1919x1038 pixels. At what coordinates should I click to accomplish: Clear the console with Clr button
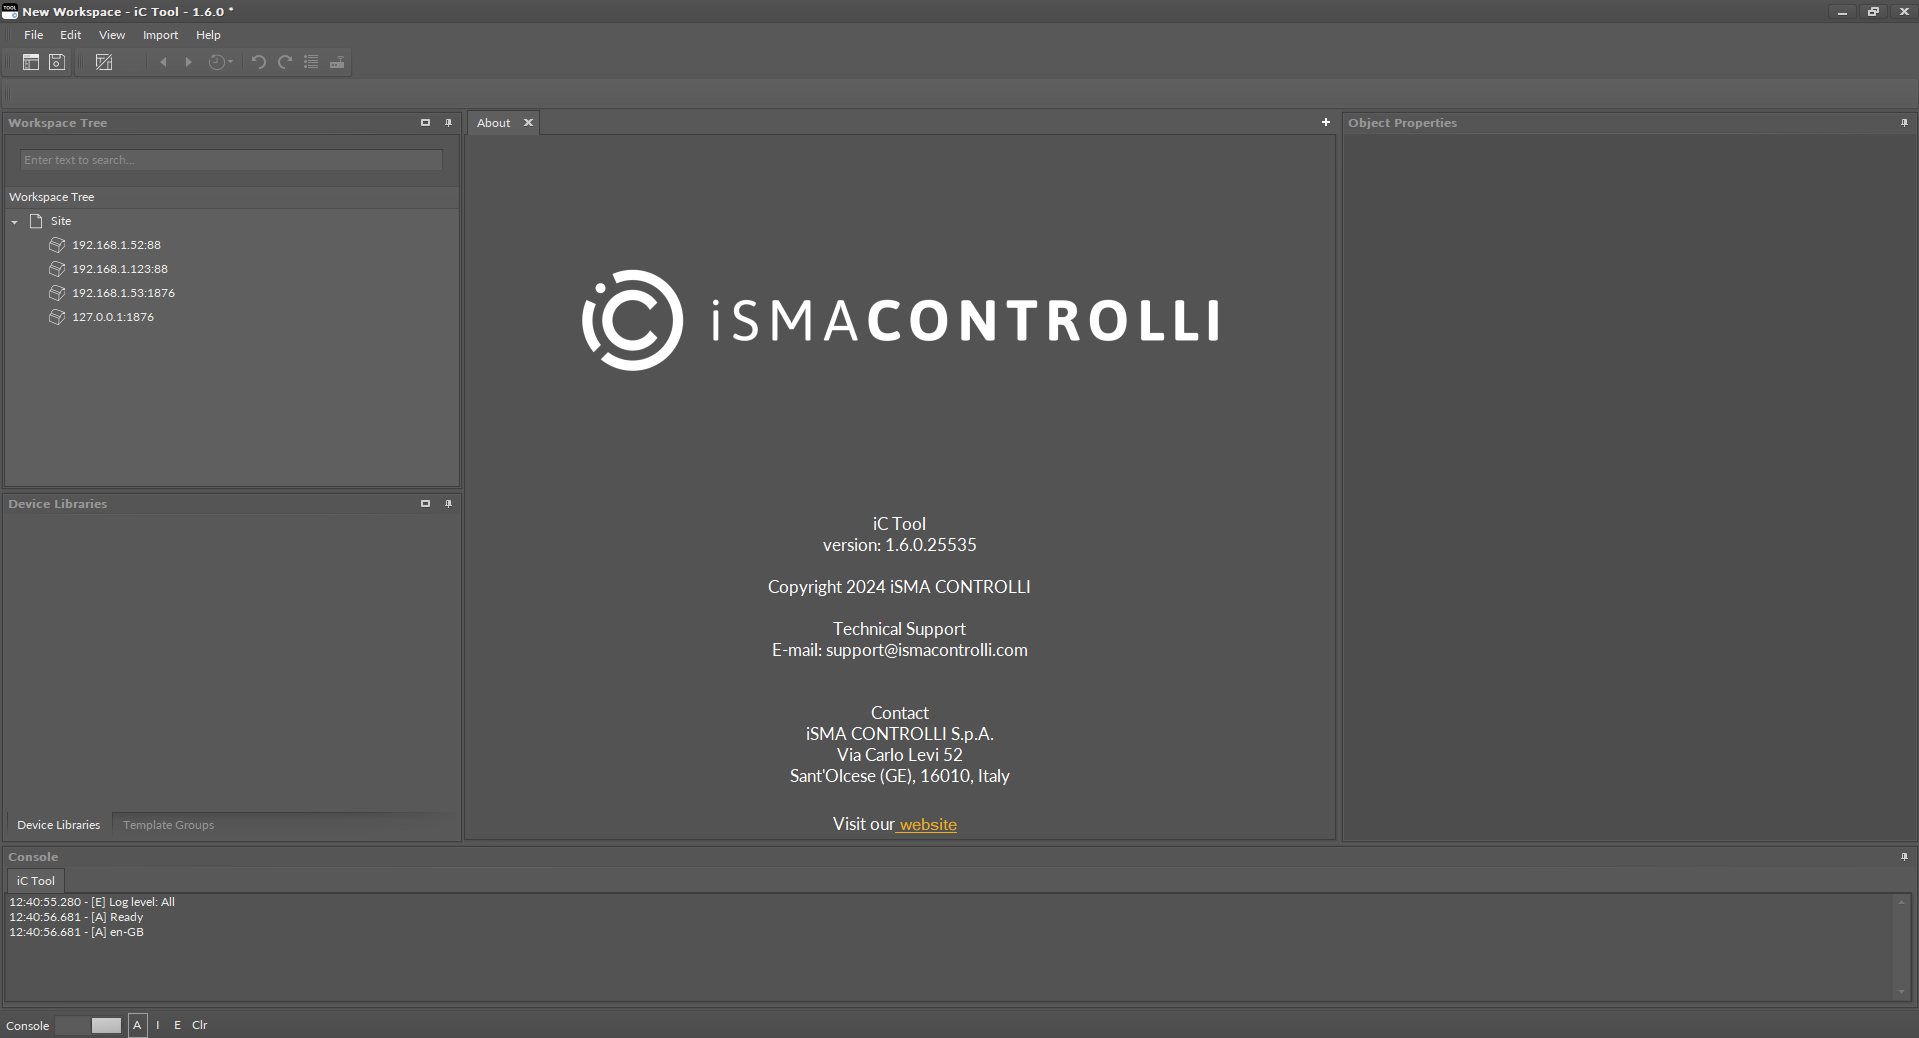pyautogui.click(x=200, y=1025)
